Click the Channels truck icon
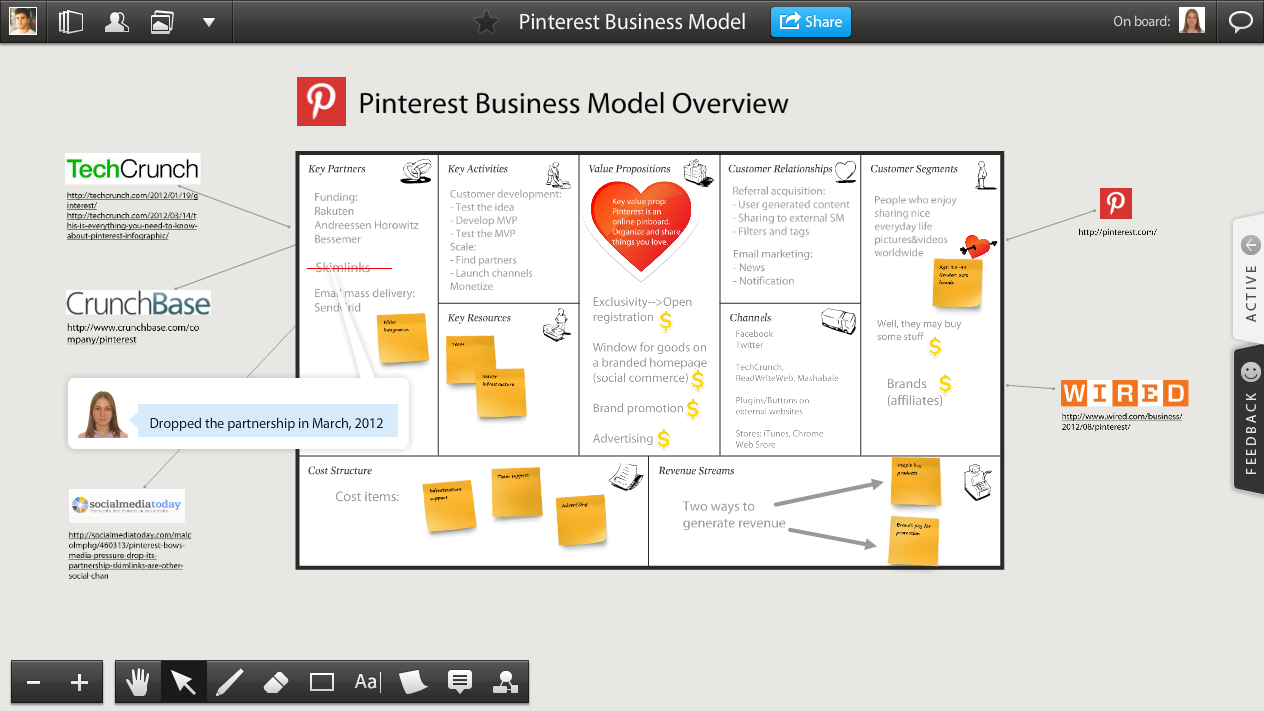The height and width of the screenshot is (711, 1264). coord(838,322)
